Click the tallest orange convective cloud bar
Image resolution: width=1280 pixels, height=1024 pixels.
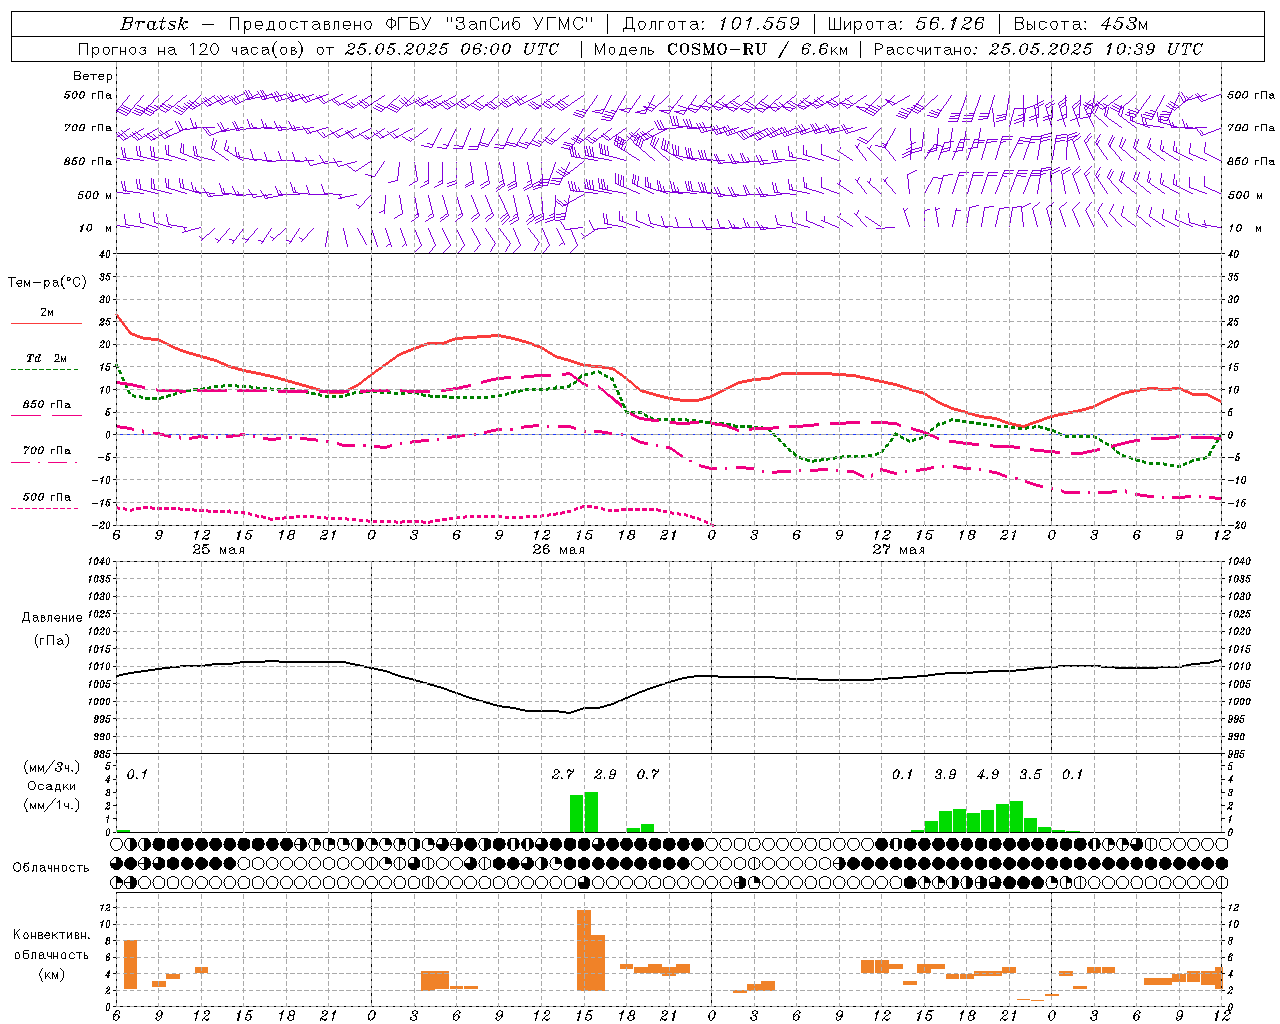point(584,950)
